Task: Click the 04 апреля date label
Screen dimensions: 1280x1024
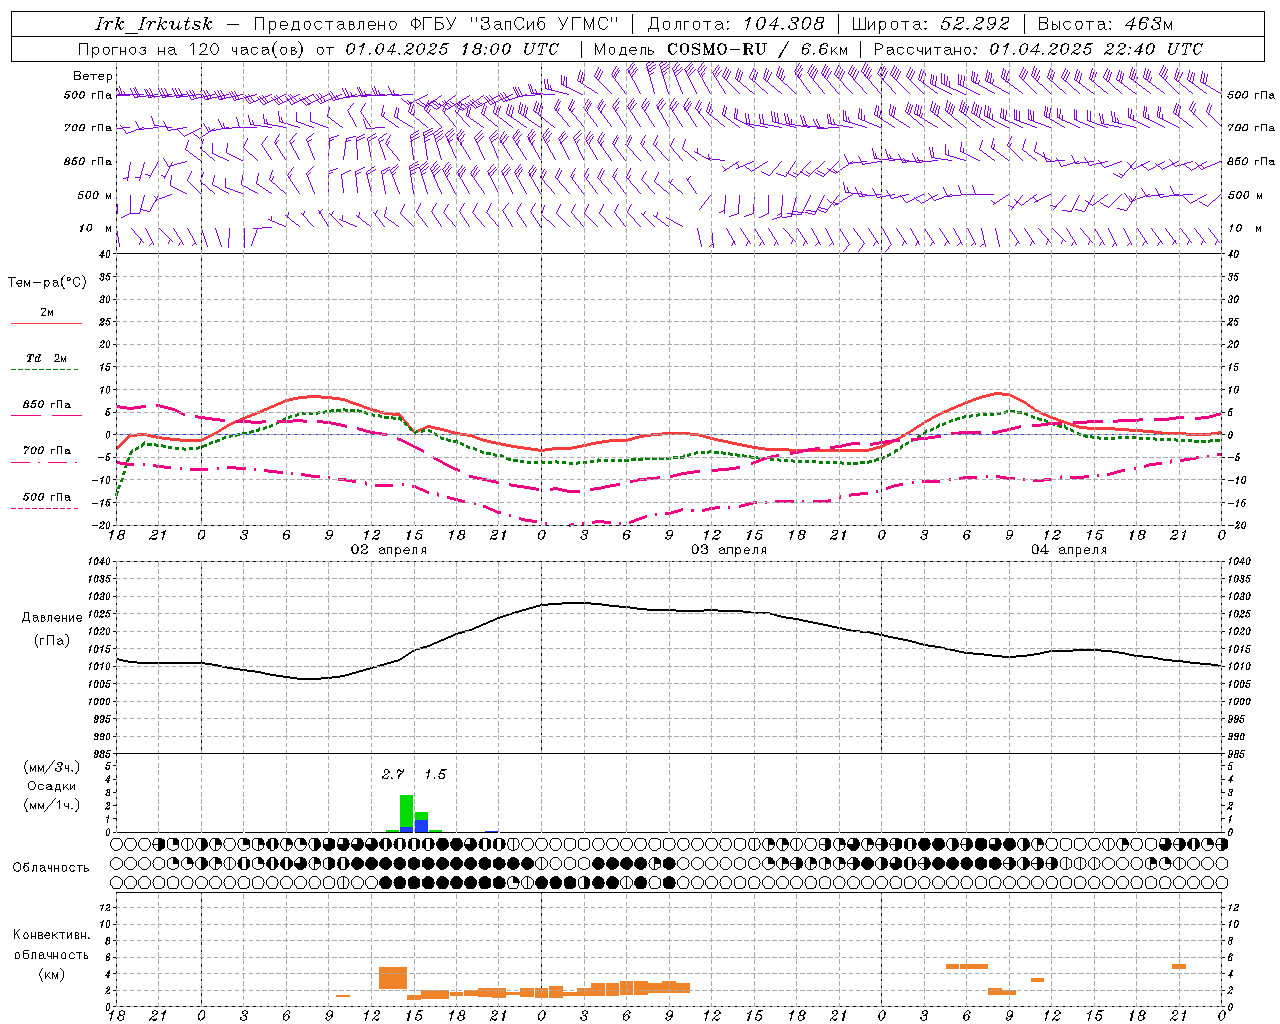Action: tap(1069, 550)
